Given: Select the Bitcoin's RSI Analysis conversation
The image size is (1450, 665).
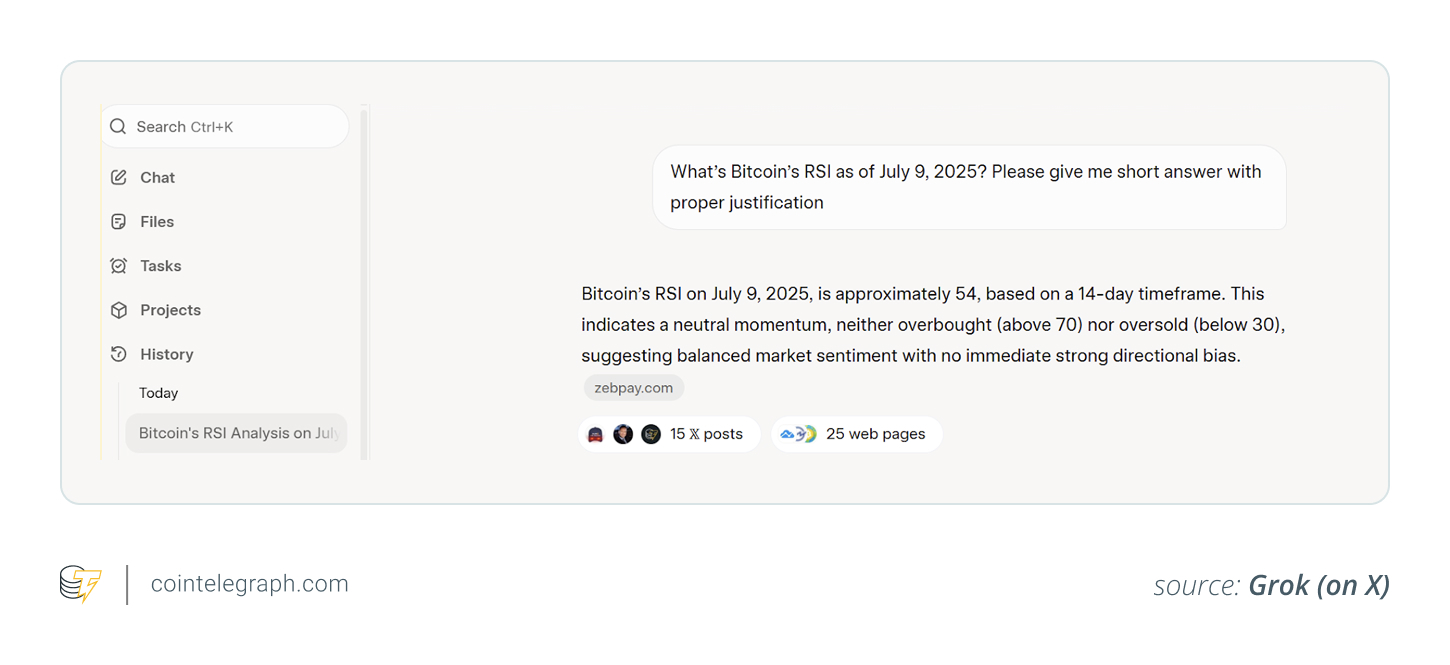Looking at the screenshot, I should 237,433.
